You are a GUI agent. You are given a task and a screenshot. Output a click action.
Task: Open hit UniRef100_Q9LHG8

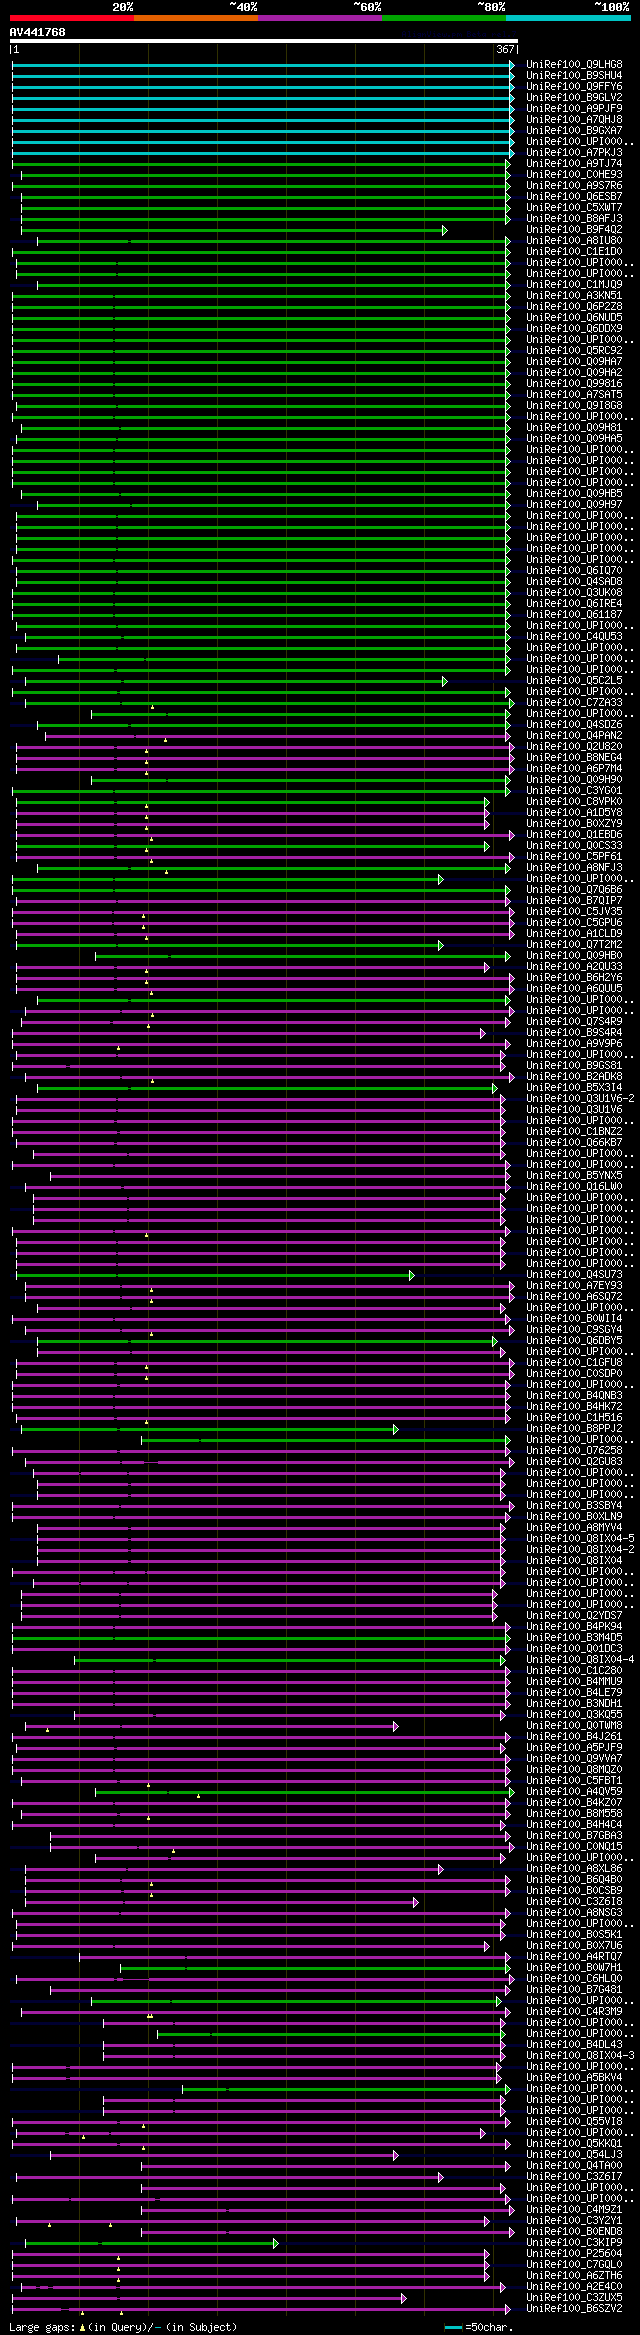click(x=574, y=65)
